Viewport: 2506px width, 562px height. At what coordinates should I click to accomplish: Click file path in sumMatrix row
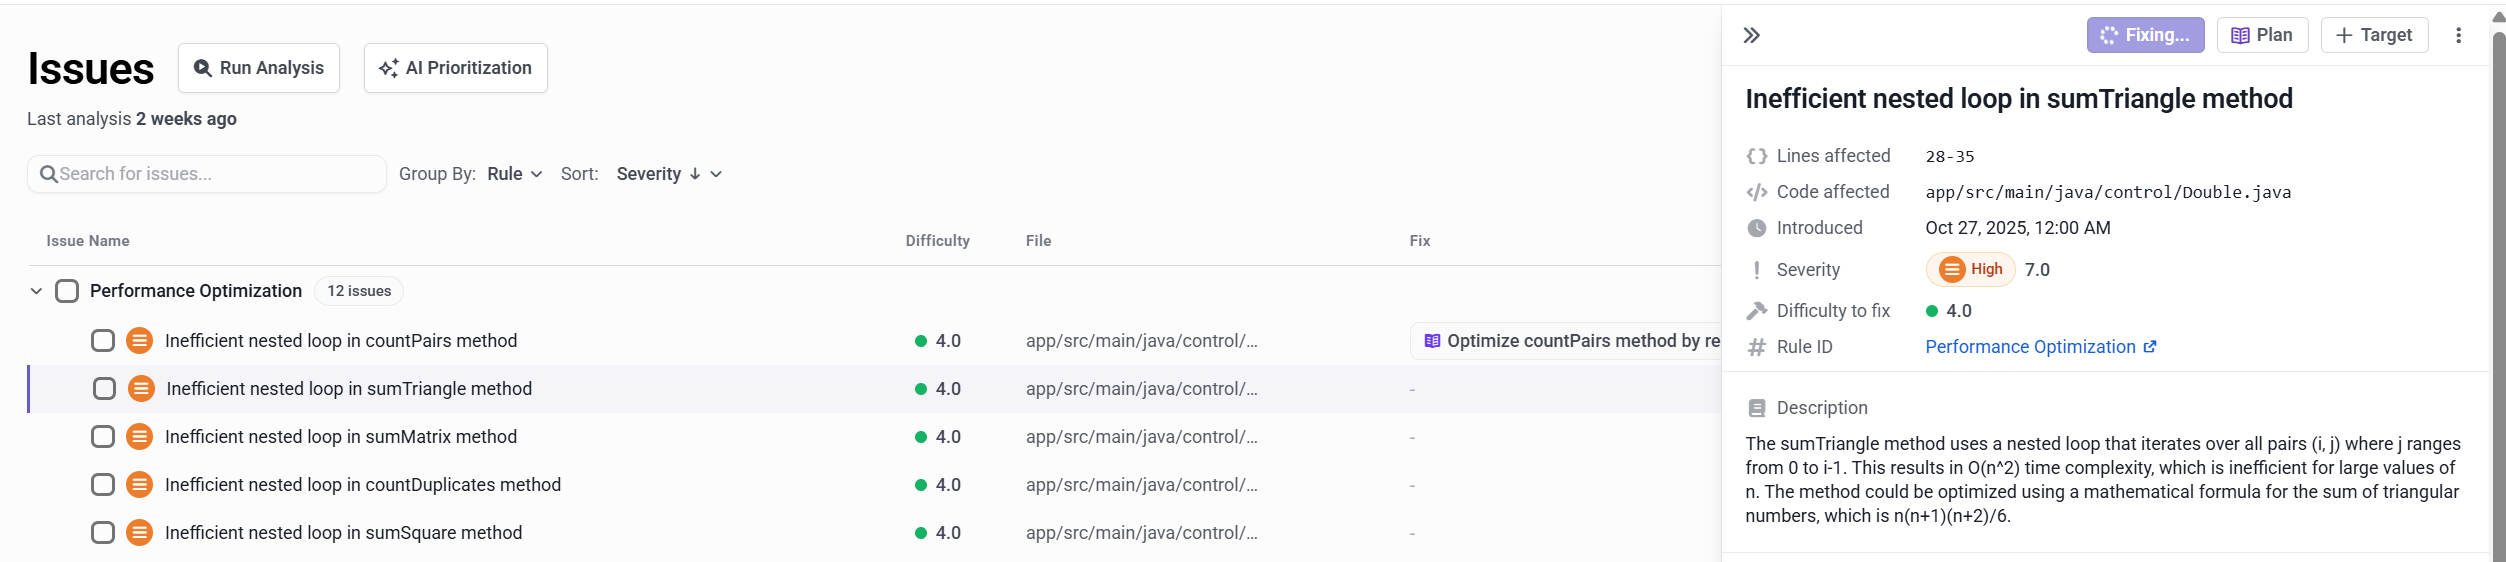[x=1142, y=437]
